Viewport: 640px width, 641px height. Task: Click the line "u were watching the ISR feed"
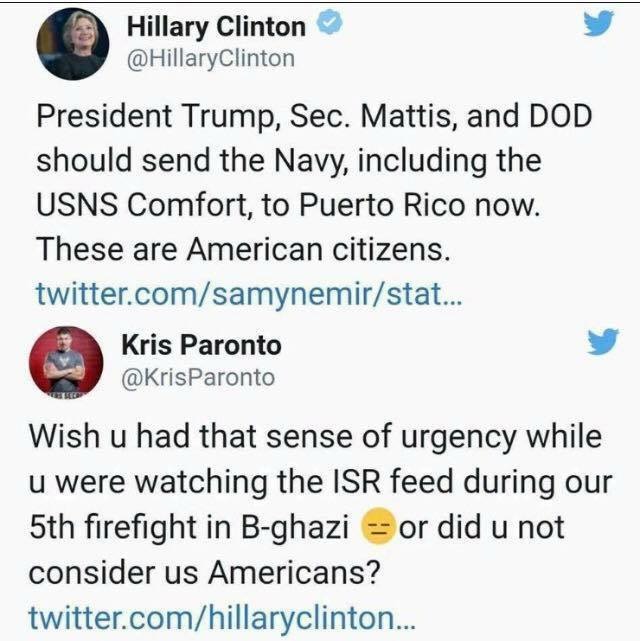click(x=321, y=482)
